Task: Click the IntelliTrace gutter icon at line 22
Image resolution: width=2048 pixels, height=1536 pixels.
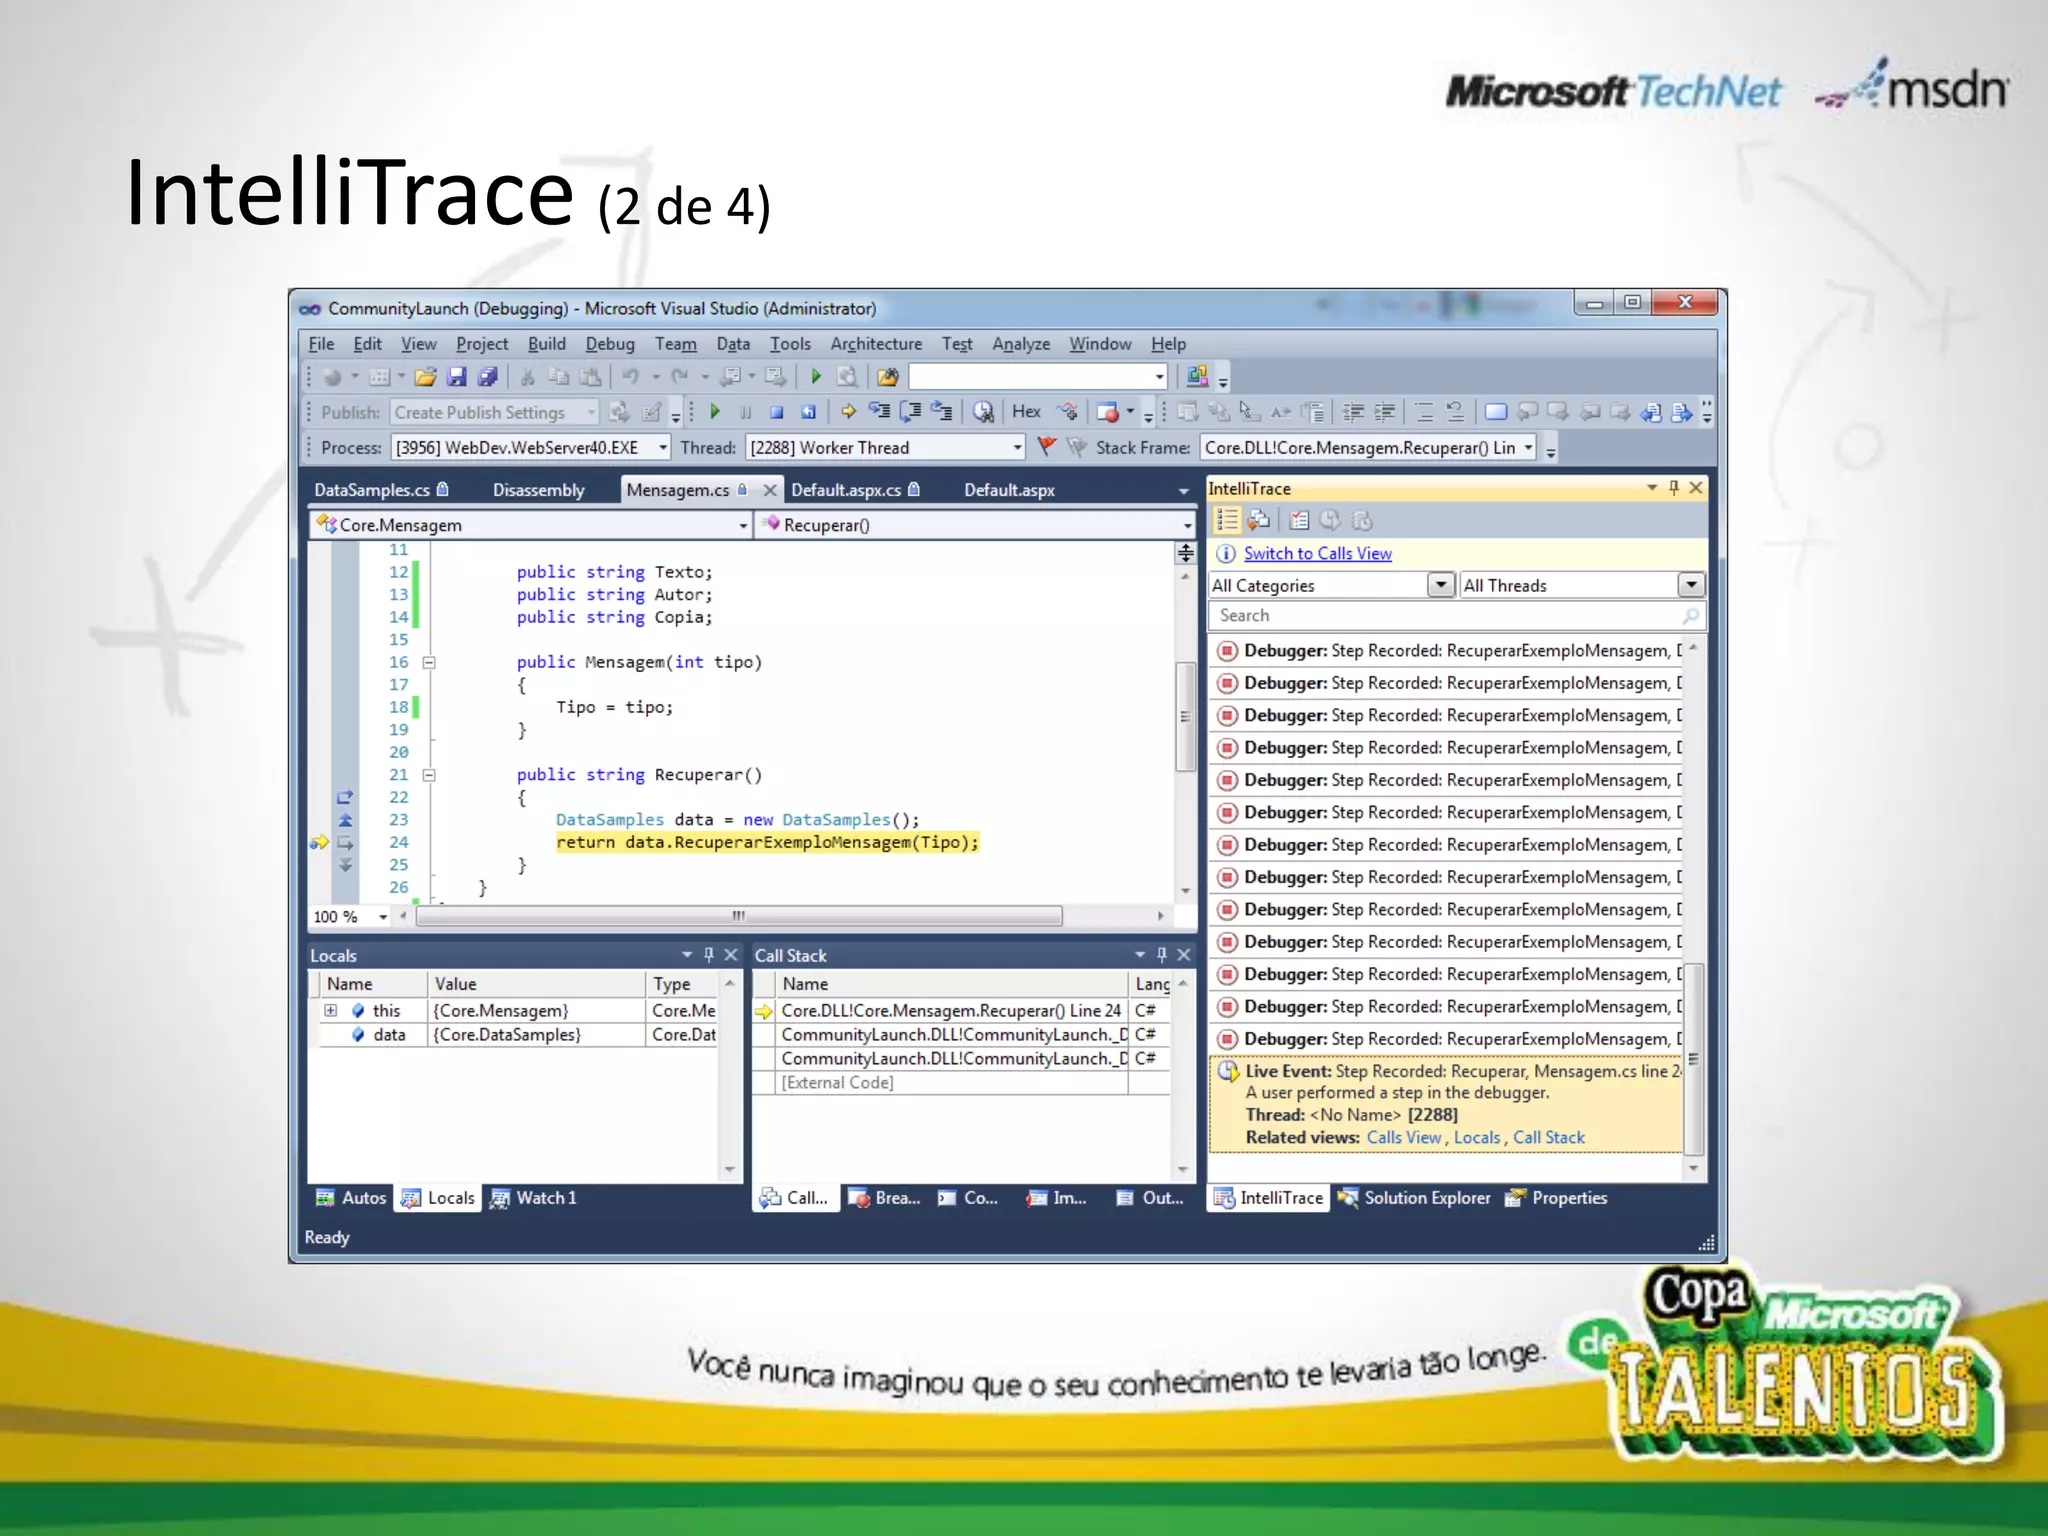Action: [x=345, y=797]
